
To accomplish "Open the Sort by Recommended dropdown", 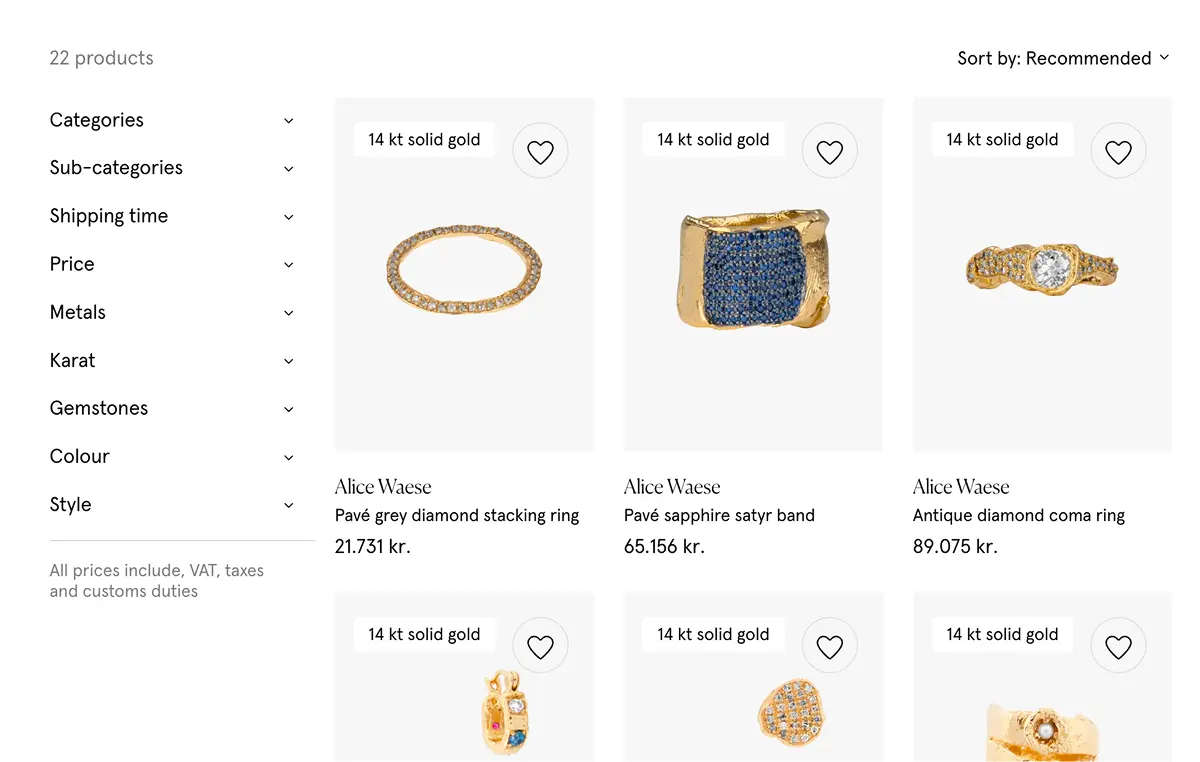I will (1063, 58).
